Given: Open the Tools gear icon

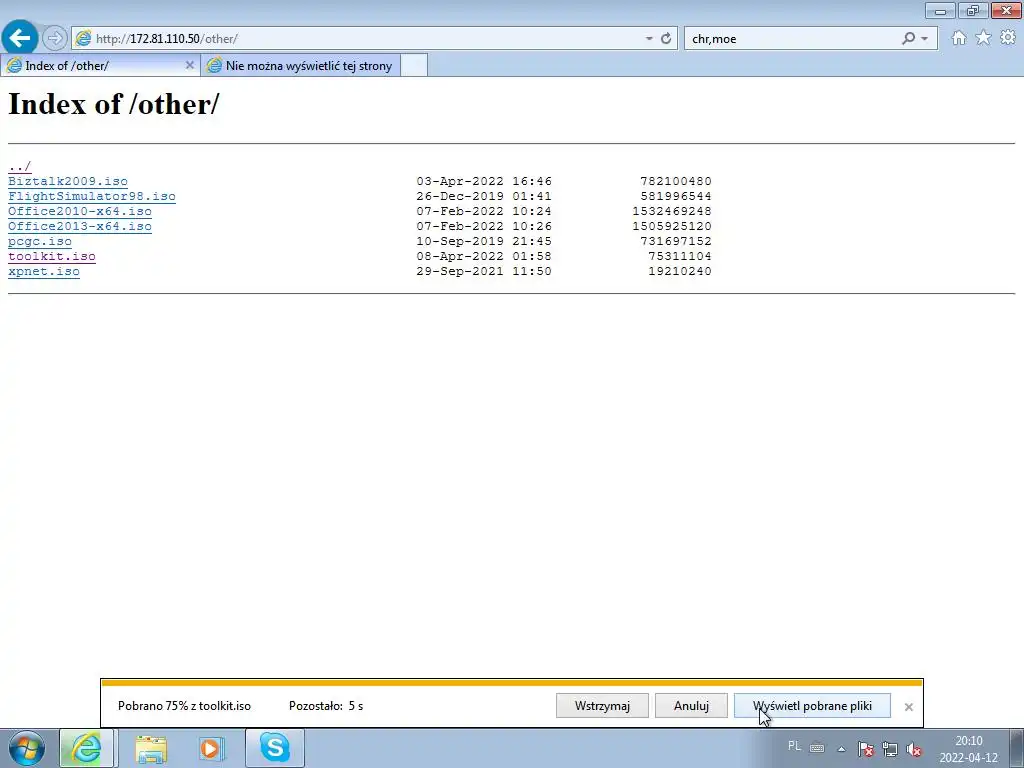Looking at the screenshot, I should pos(1008,37).
